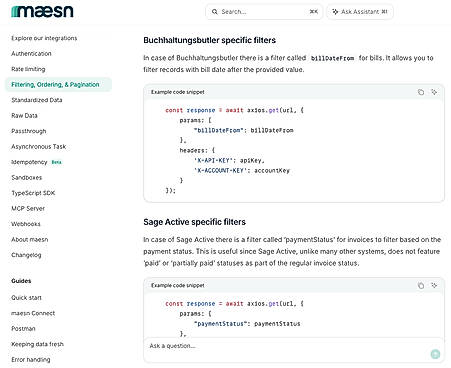Navigate to Webhooks page

[x=26, y=224]
